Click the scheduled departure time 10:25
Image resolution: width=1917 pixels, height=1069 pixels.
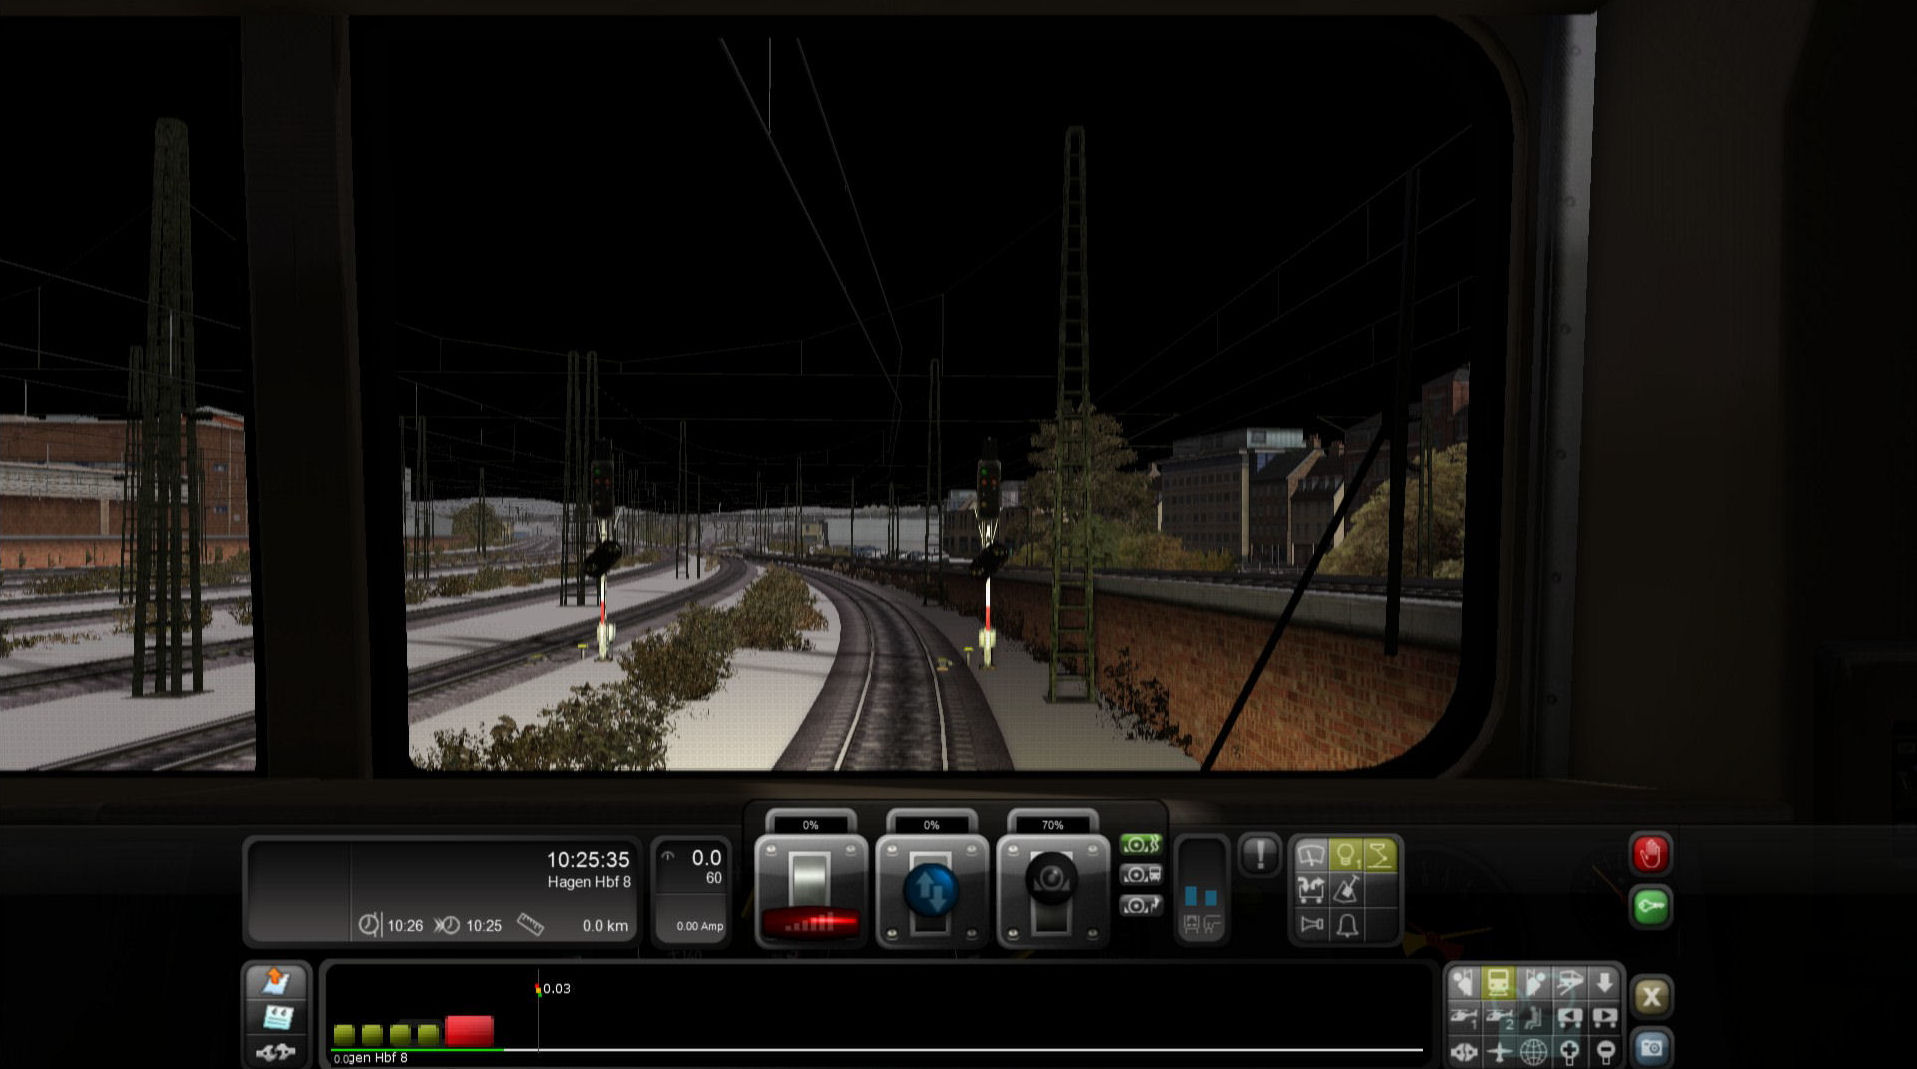pos(484,926)
